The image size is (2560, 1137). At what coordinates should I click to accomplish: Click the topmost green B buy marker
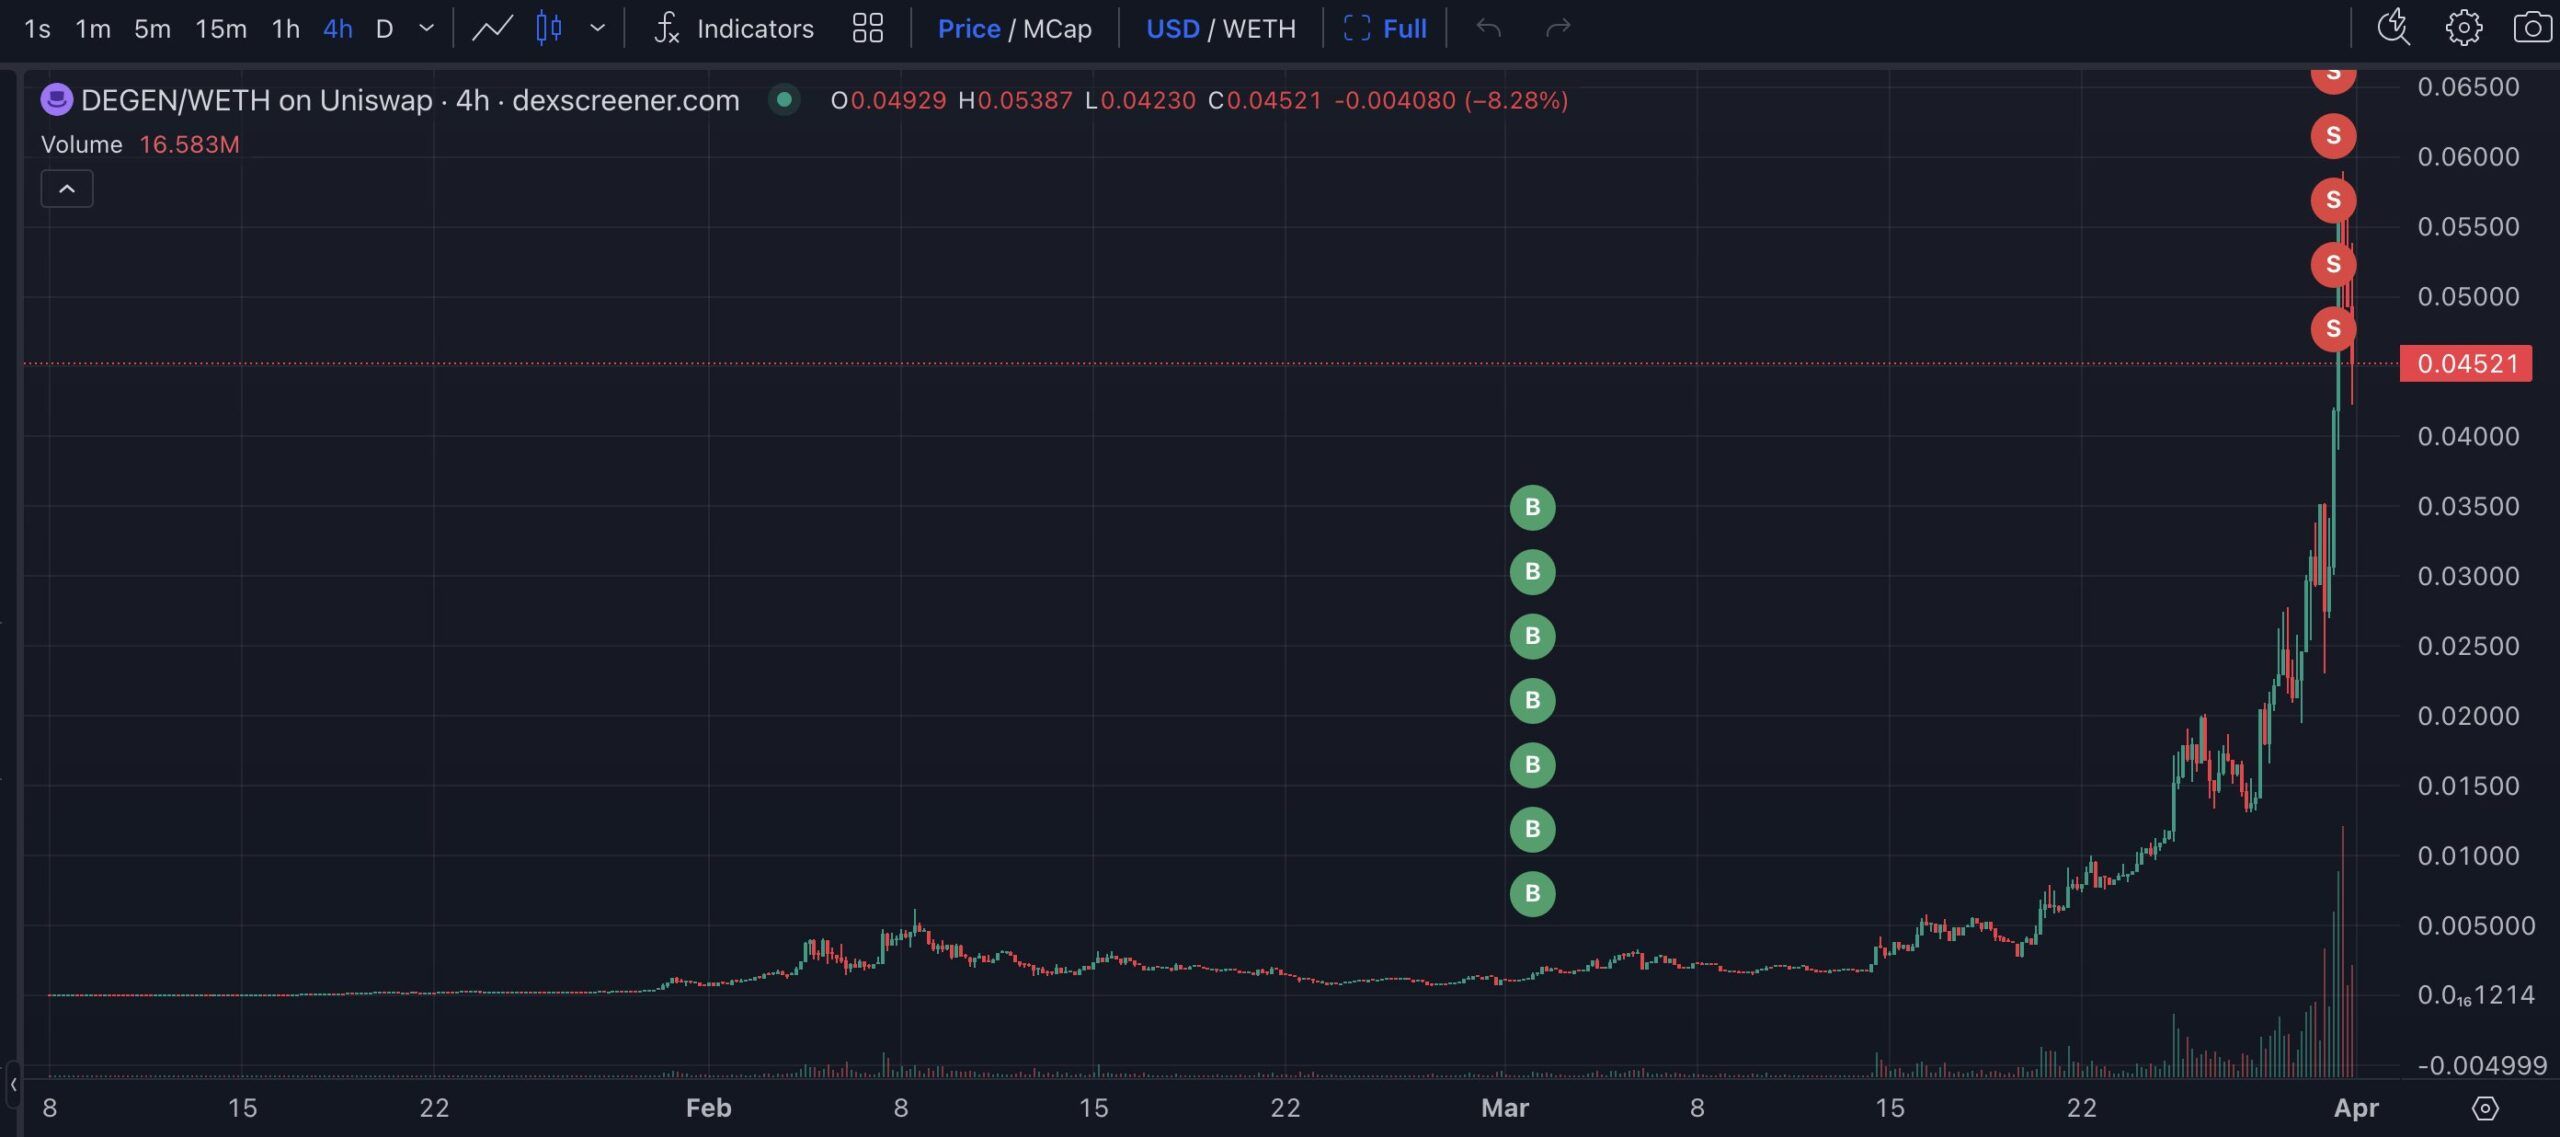click(x=1532, y=508)
